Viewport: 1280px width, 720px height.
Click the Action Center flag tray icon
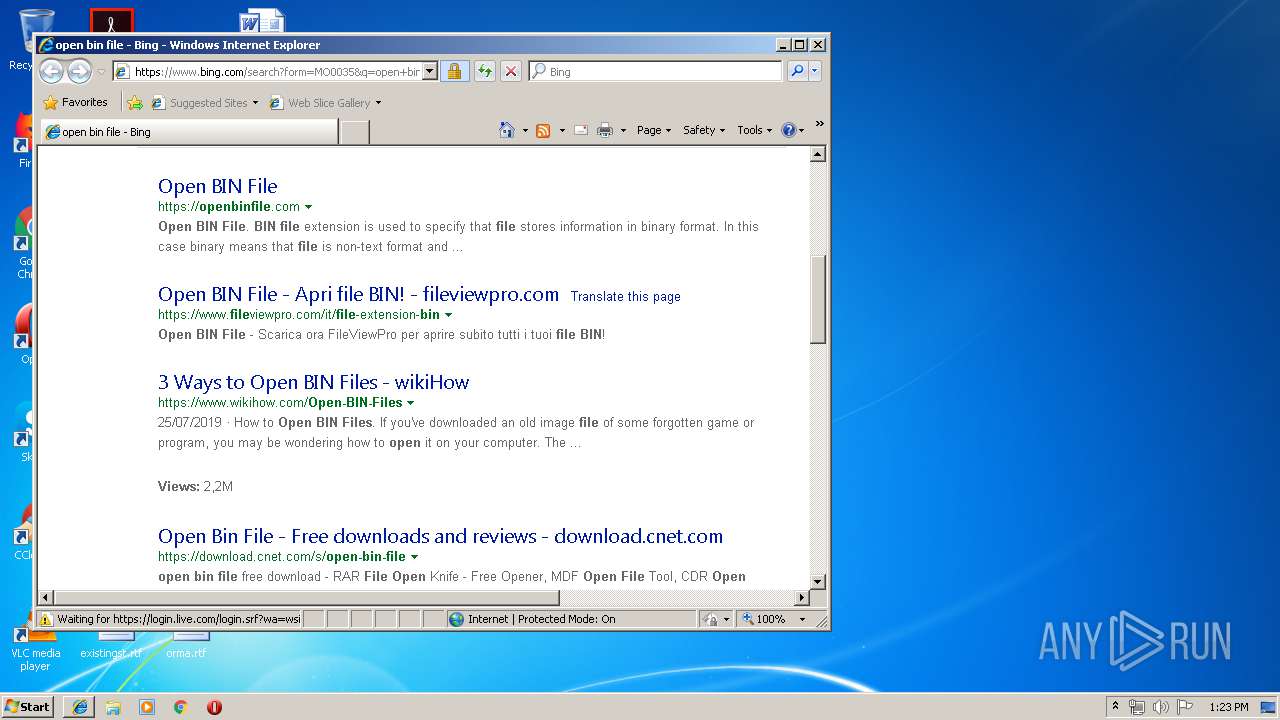[1185, 707]
